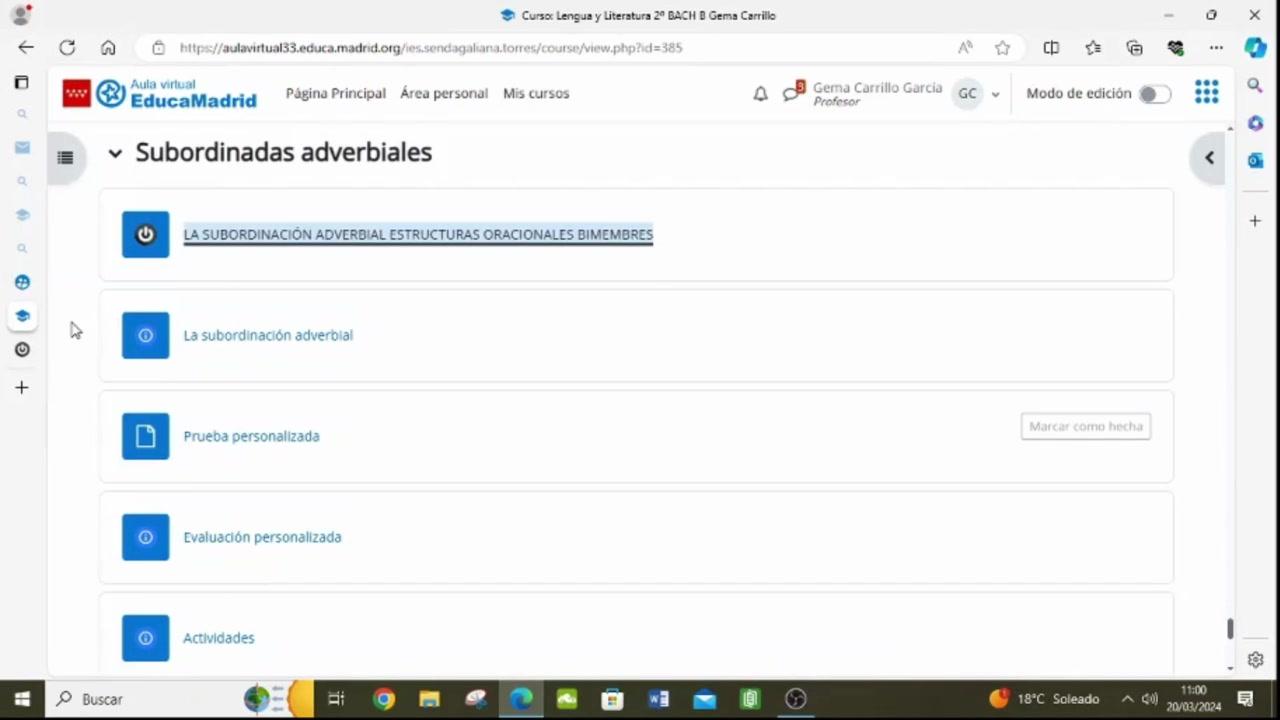Screen dimensions: 1280x720
Task: Open the EducaMadrid notifications bell
Action: click(x=760, y=93)
